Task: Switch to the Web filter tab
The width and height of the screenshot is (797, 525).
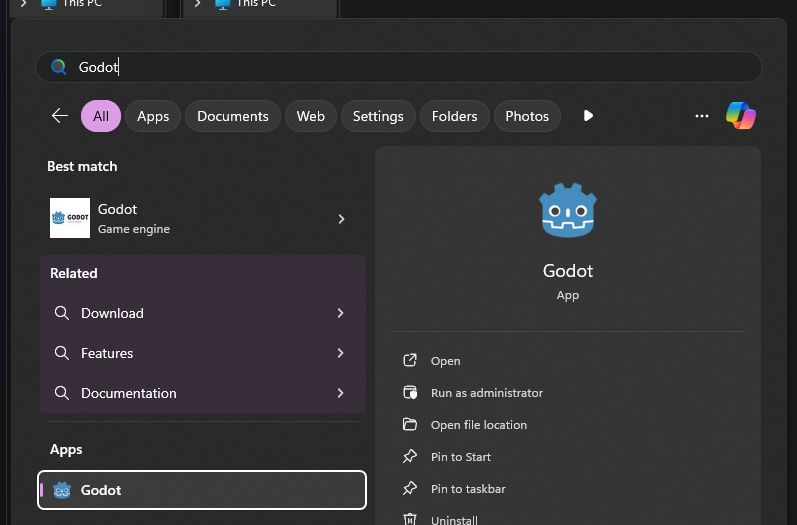Action: coord(311,116)
